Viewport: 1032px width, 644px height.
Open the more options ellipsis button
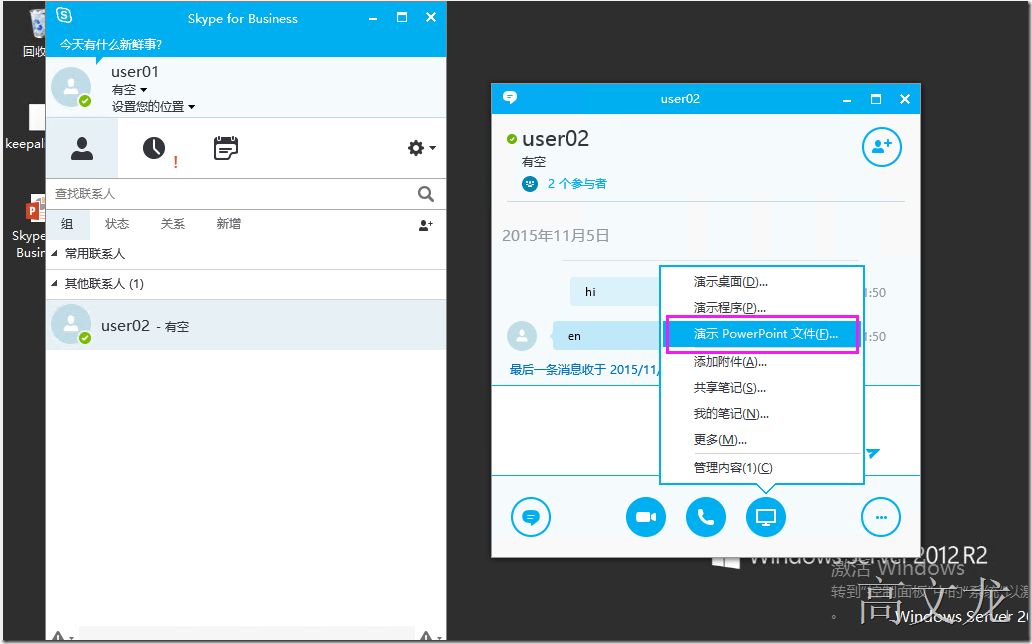click(881, 517)
